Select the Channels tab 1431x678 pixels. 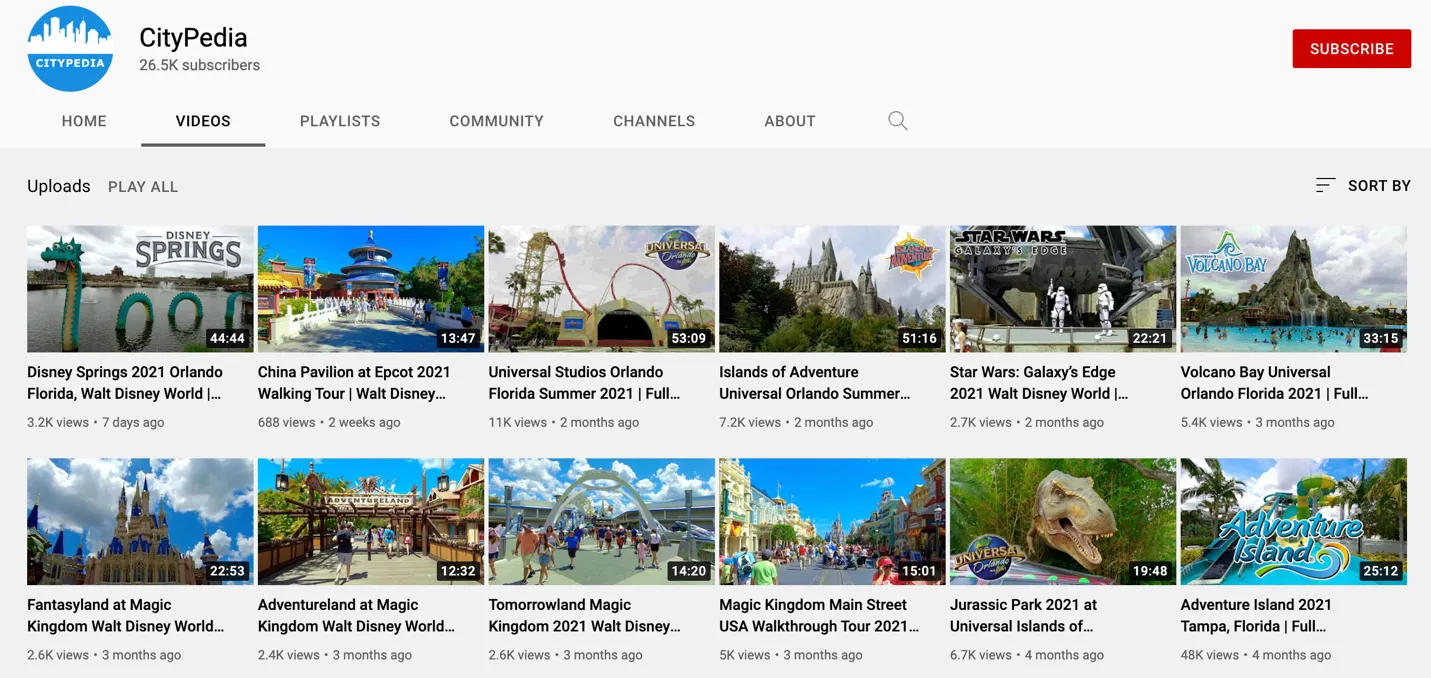pos(654,121)
